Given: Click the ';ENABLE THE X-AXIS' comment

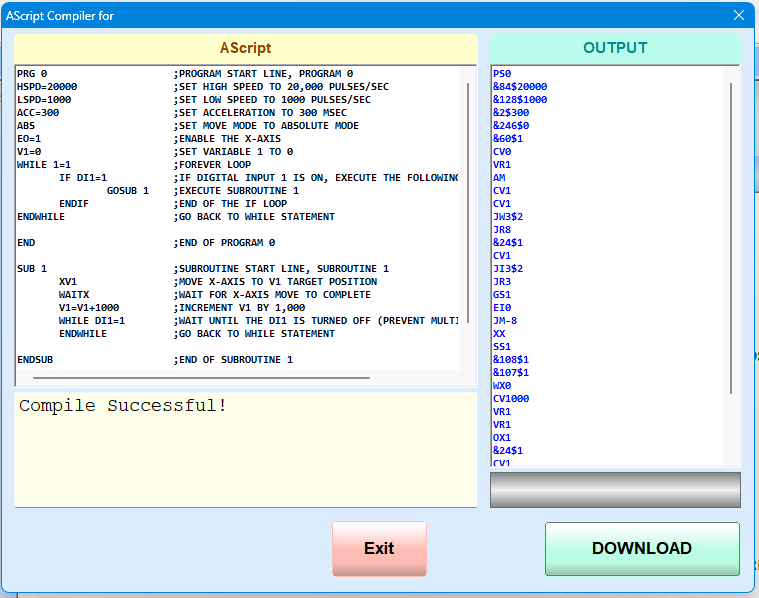Looking at the screenshot, I should [228, 139].
